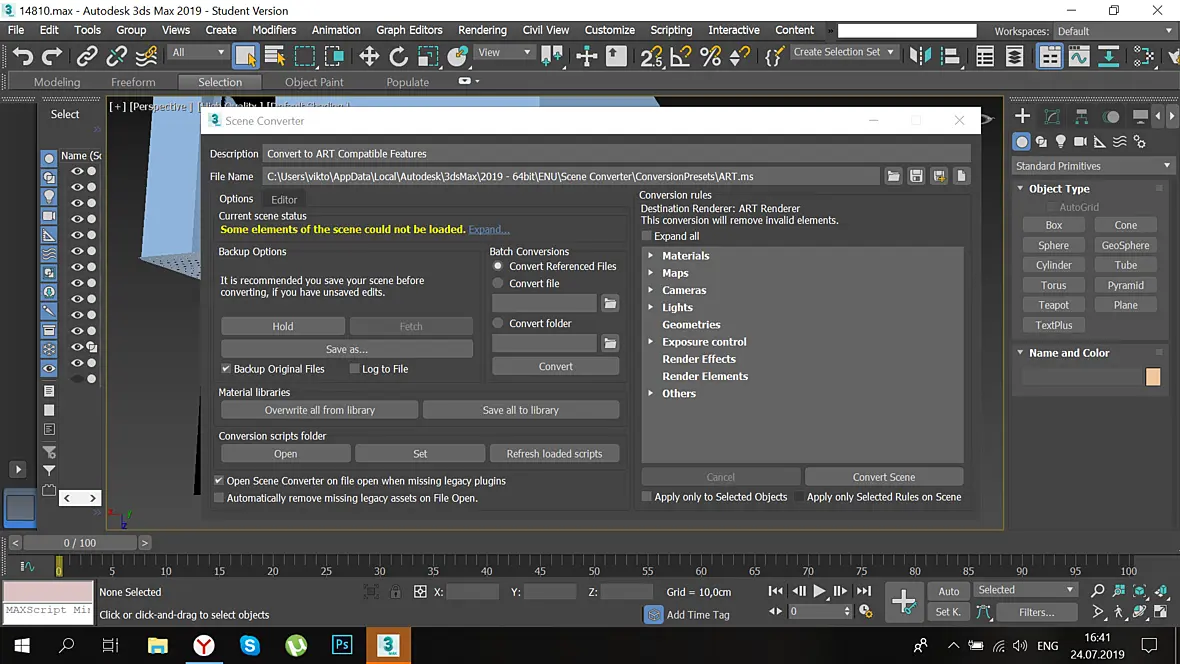
Task: Toggle Open Scene Converter on file open checkbox
Action: pyautogui.click(x=219, y=480)
